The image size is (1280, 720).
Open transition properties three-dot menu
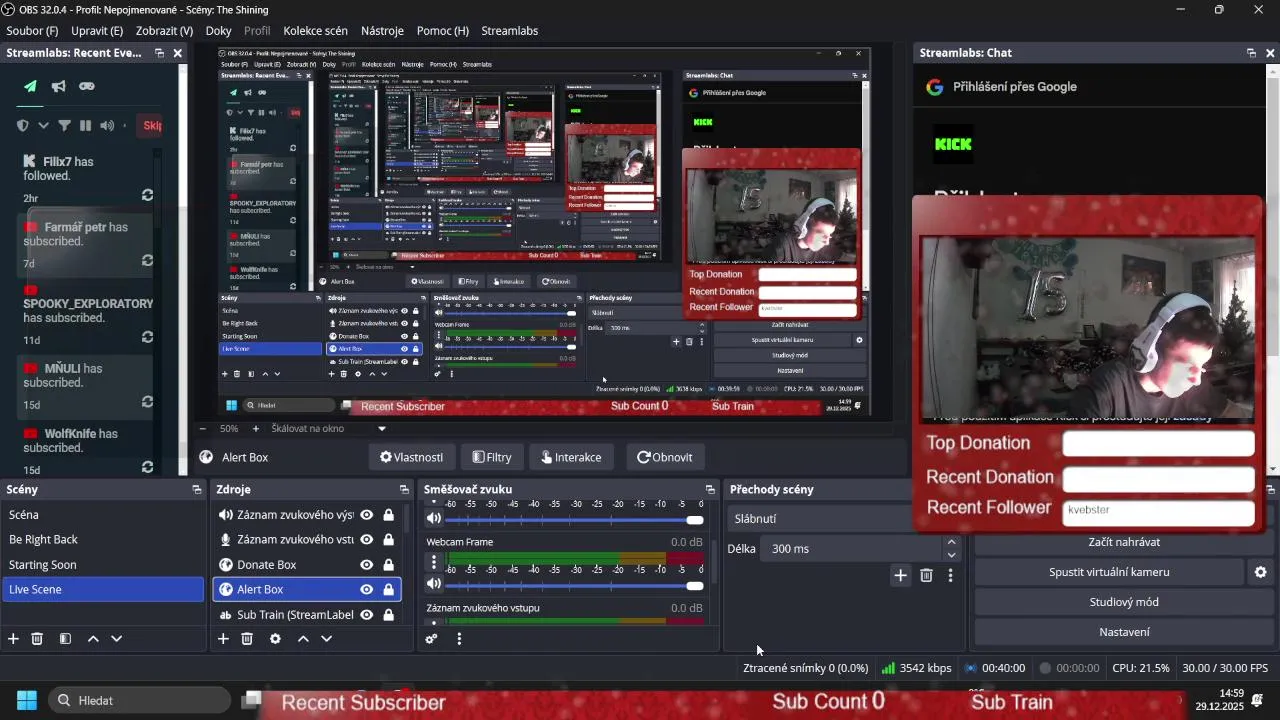coord(950,575)
